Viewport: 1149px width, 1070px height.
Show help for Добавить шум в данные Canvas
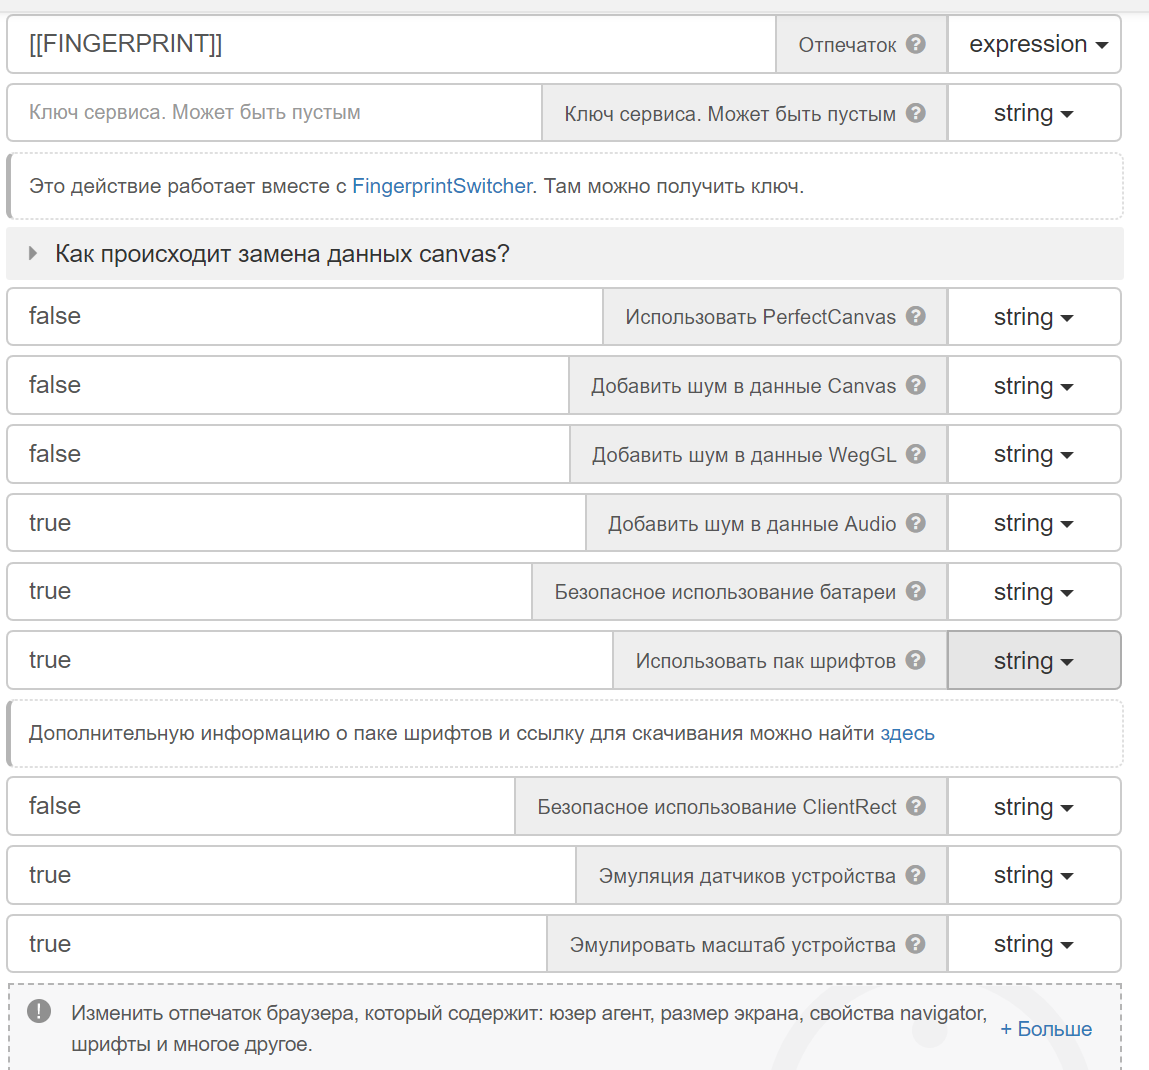click(x=915, y=385)
